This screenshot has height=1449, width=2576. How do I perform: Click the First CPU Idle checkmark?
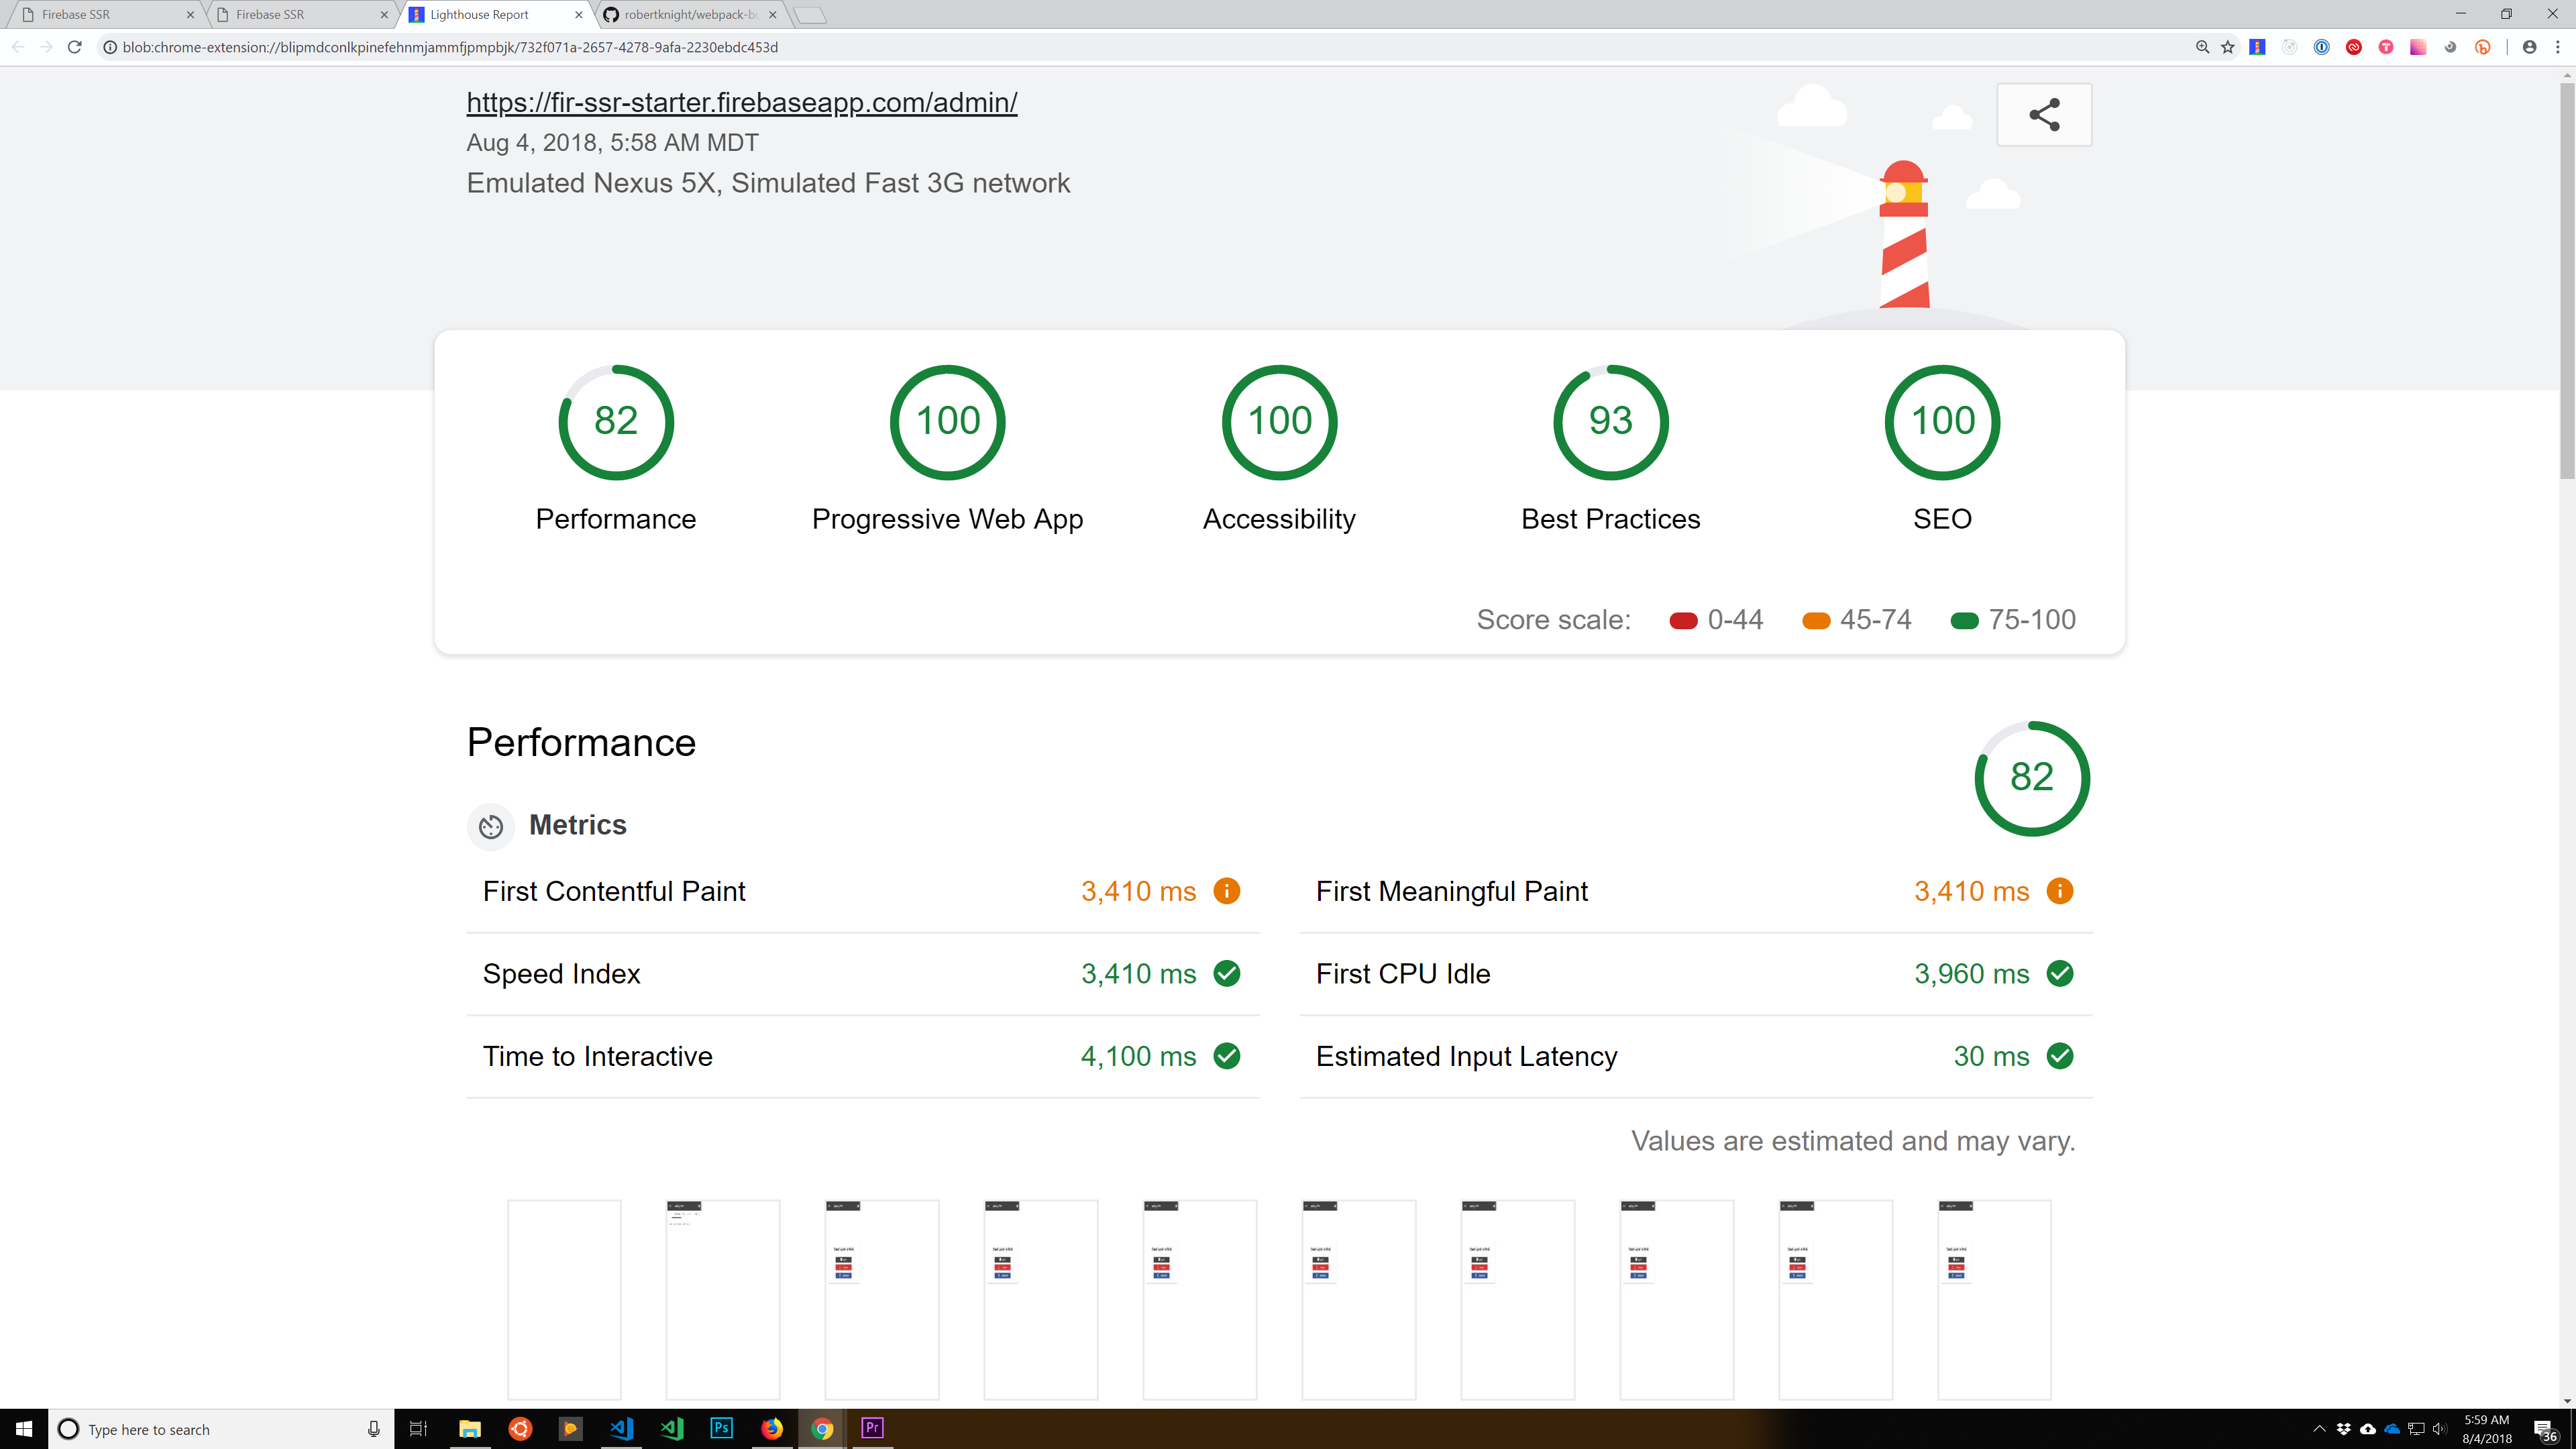(2059, 973)
